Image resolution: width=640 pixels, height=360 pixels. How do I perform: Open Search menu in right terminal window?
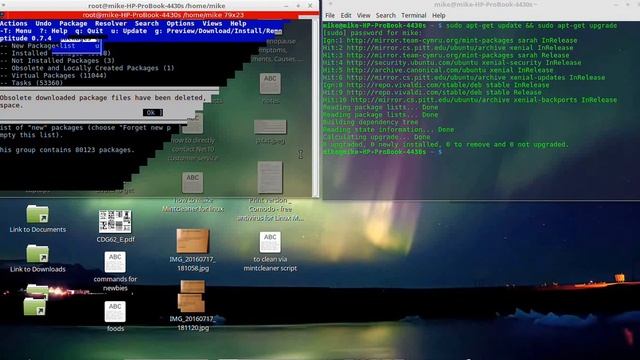click(385, 16)
